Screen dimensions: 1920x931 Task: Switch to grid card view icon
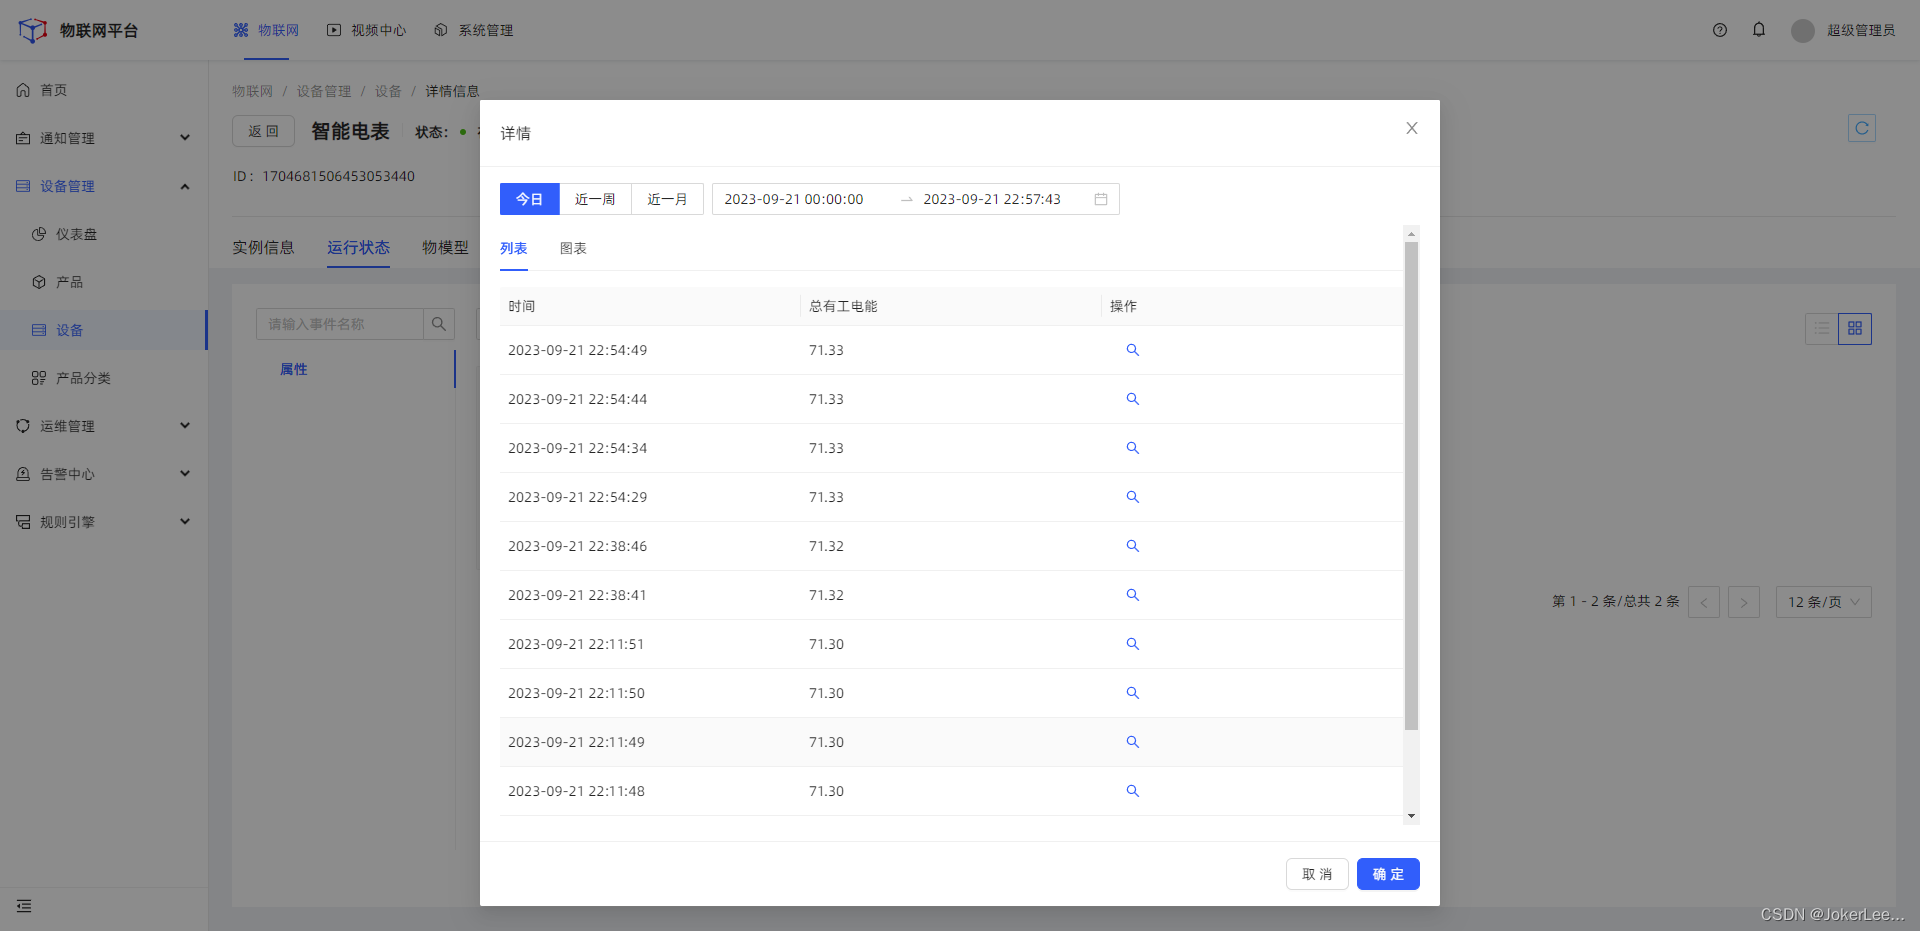pyautogui.click(x=1854, y=328)
